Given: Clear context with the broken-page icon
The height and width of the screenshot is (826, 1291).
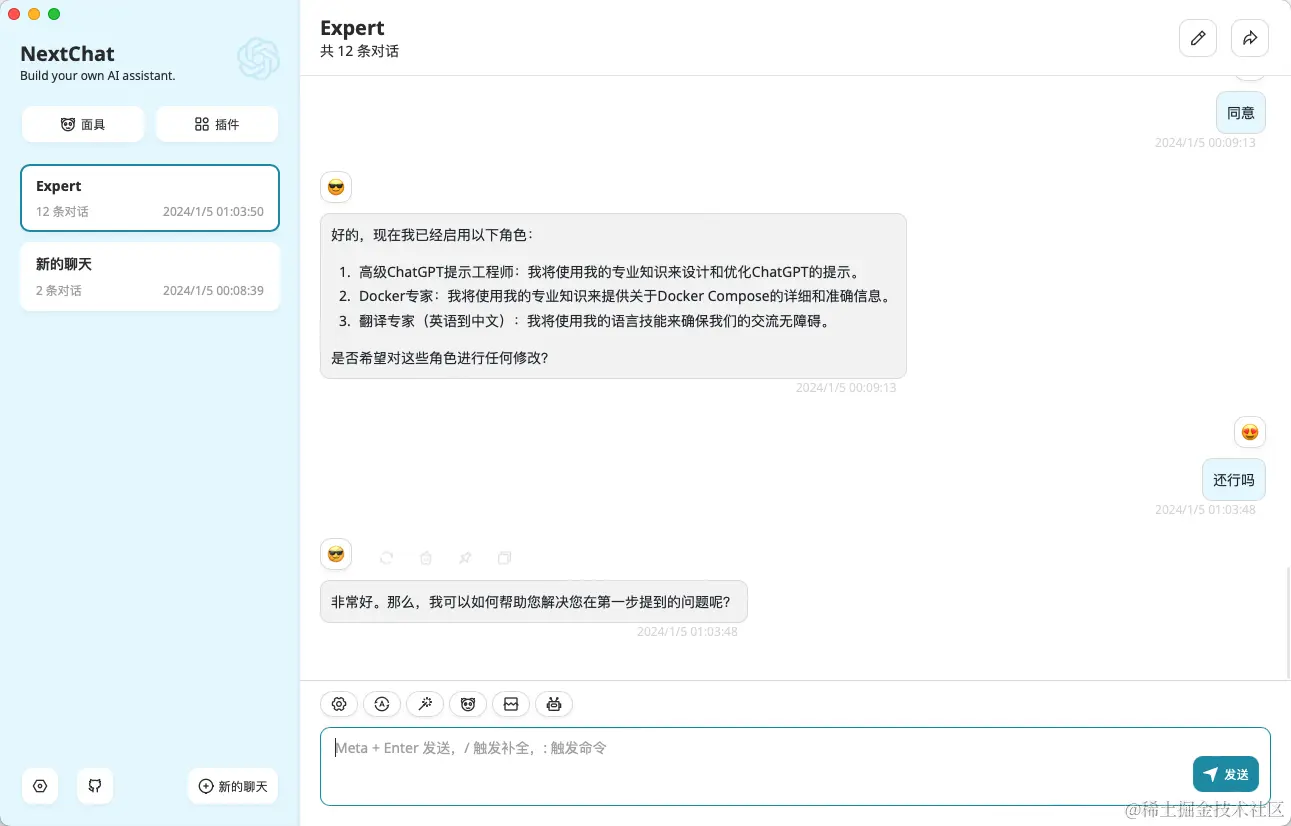Looking at the screenshot, I should (511, 704).
